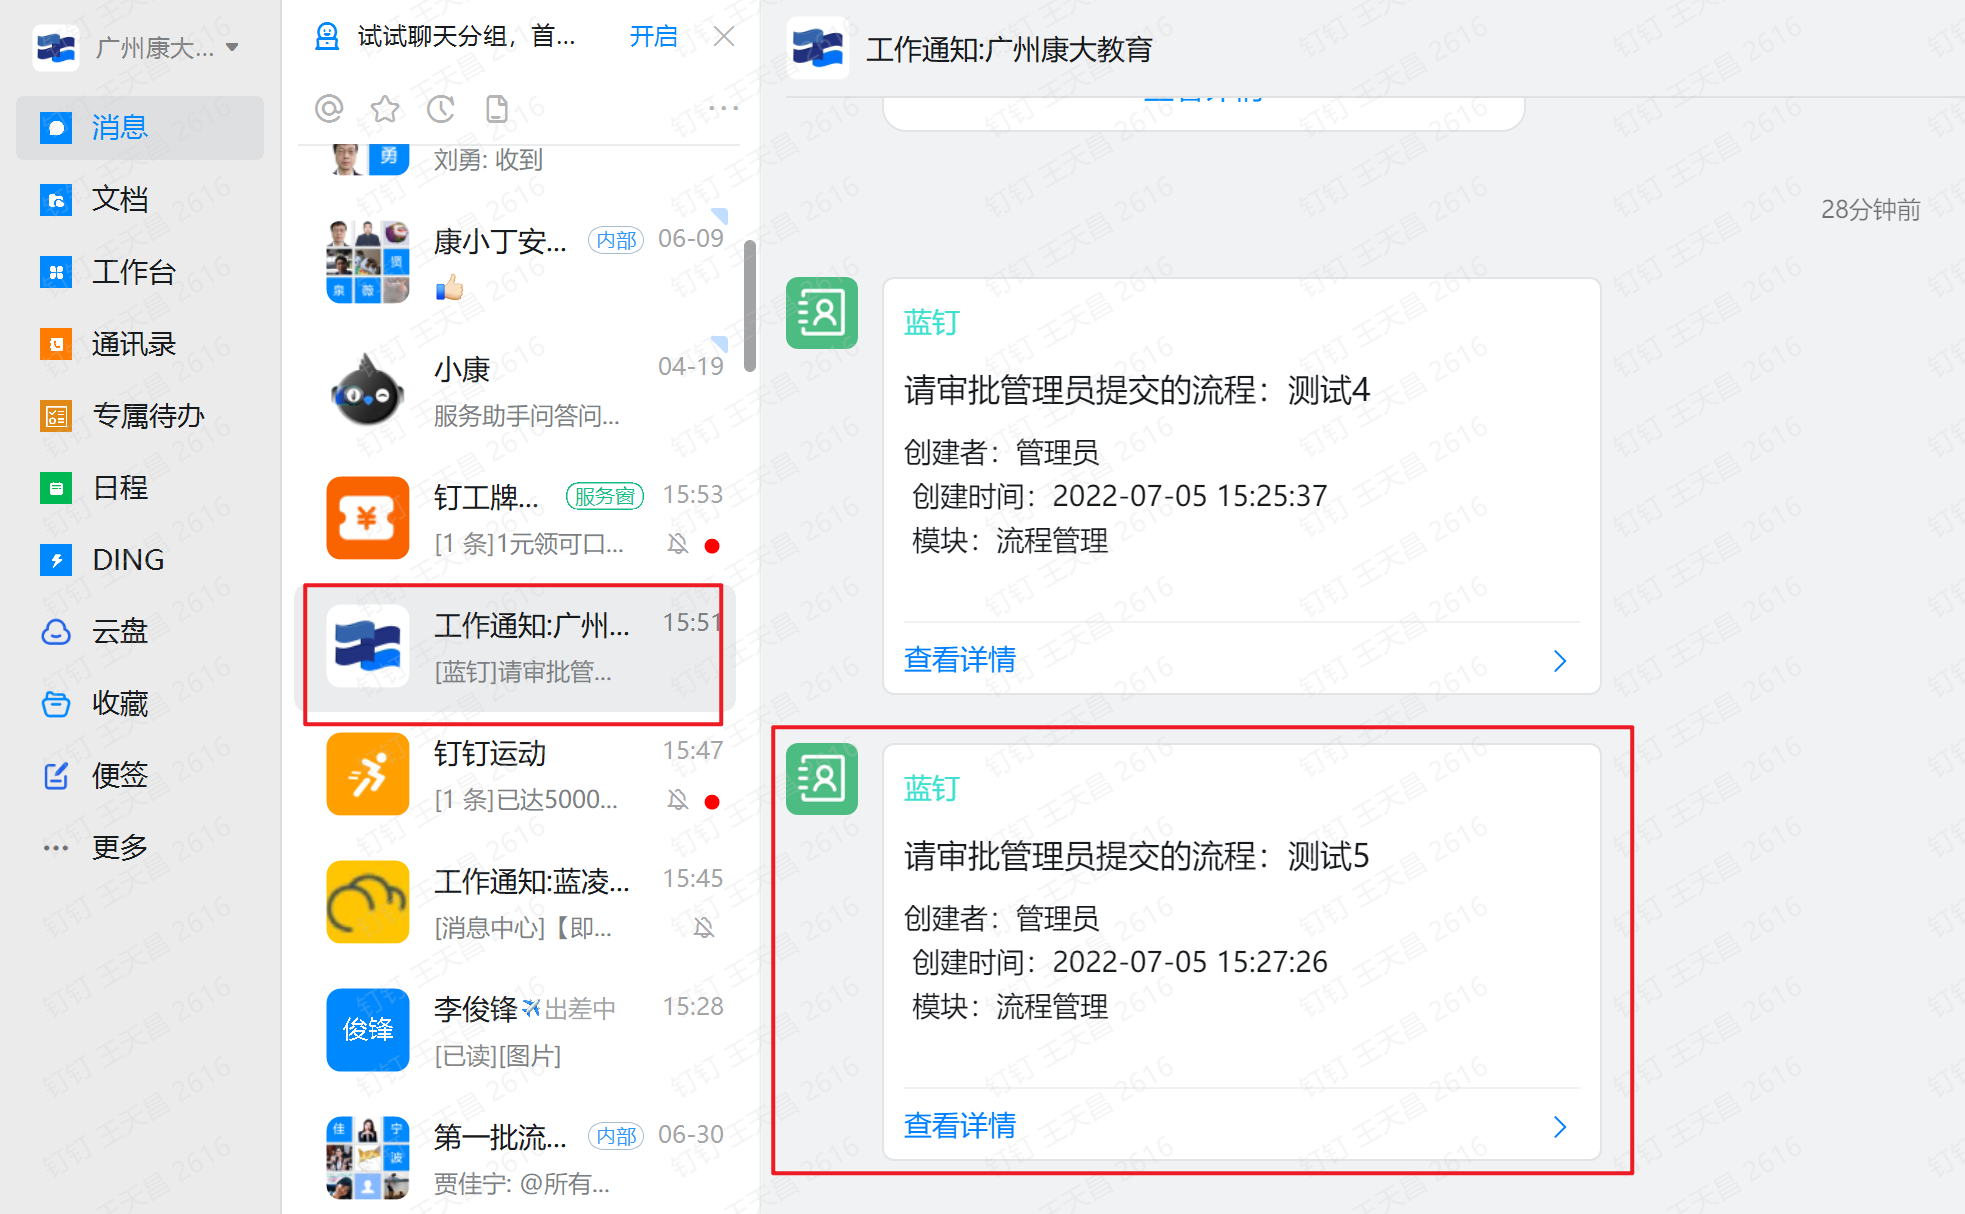This screenshot has height=1214, width=1965.
Task: Toggle mute bell on 钉钉运动 conversation
Action: [x=678, y=800]
